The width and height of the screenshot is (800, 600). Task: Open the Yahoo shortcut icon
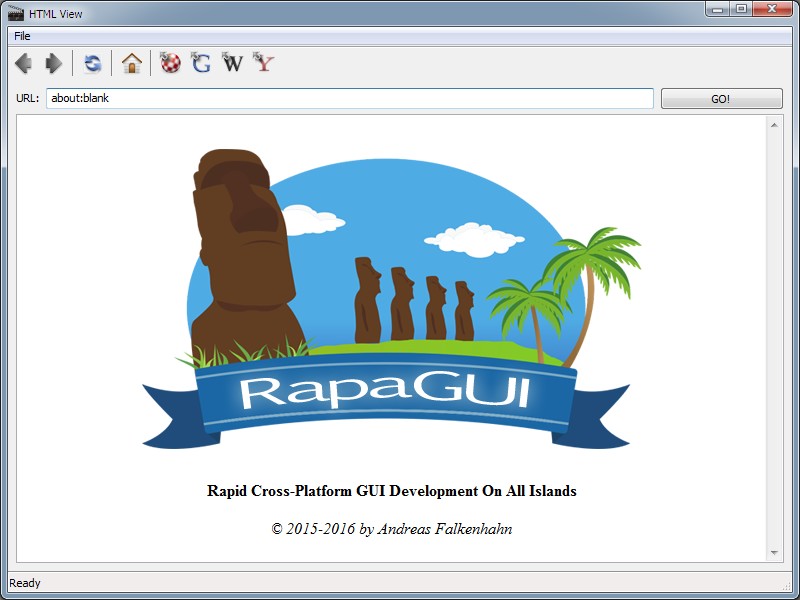click(264, 64)
